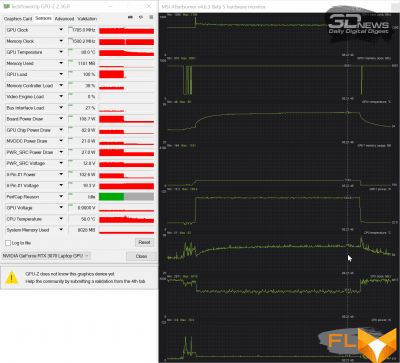Open the PWR_SRC Voltage dropdown
Viewport: 400px width, 363px height.
[61, 163]
